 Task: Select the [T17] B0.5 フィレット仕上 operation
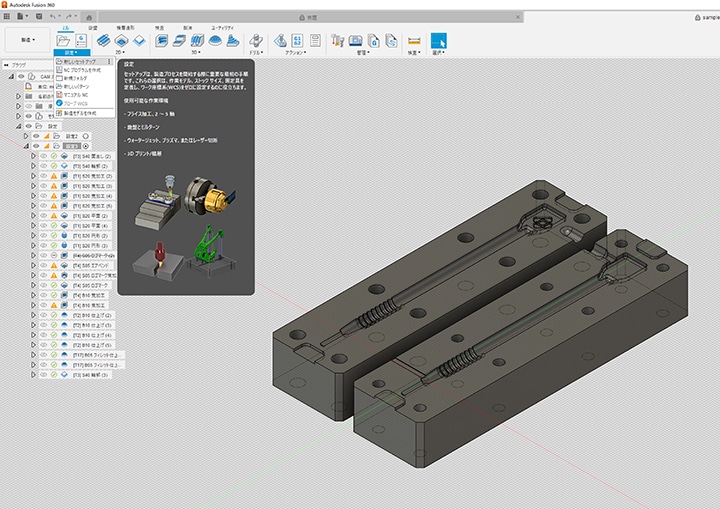coord(96,354)
